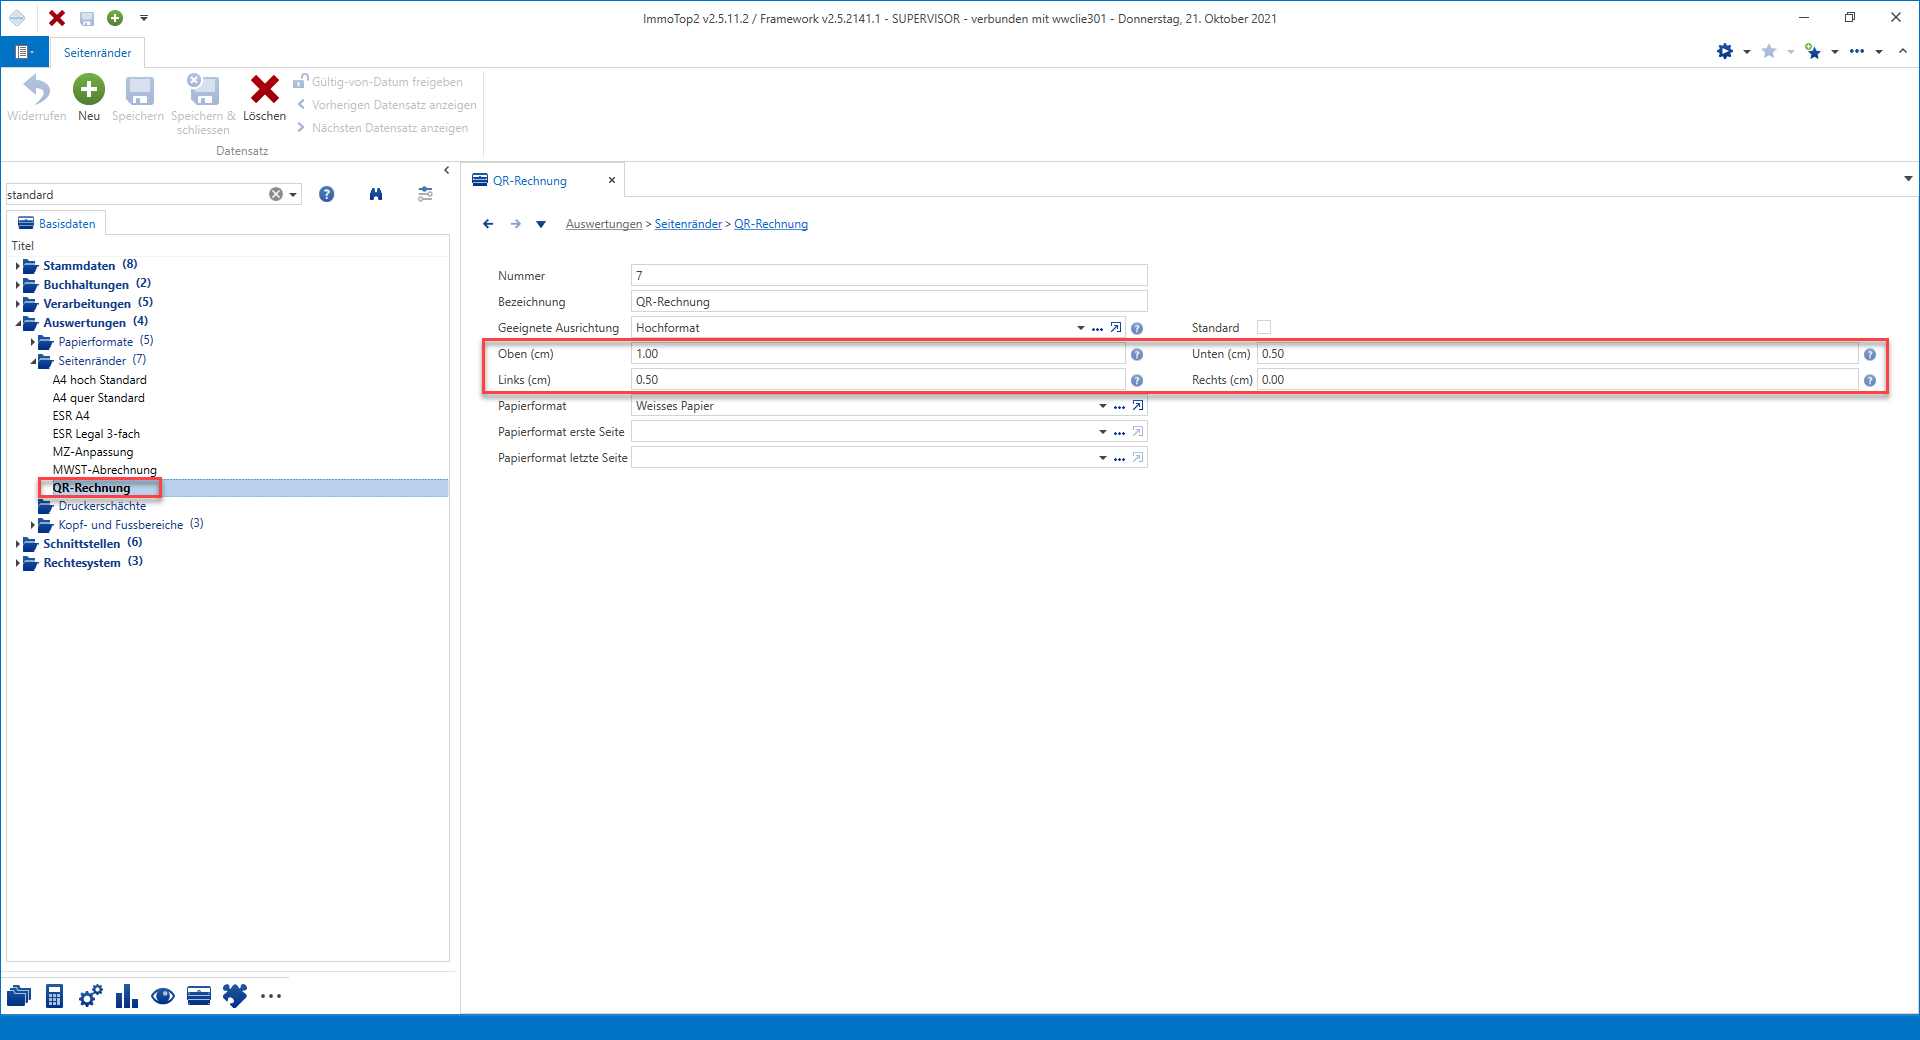Click the Unten (cm) input field
The image size is (1920, 1040).
(x=1558, y=354)
